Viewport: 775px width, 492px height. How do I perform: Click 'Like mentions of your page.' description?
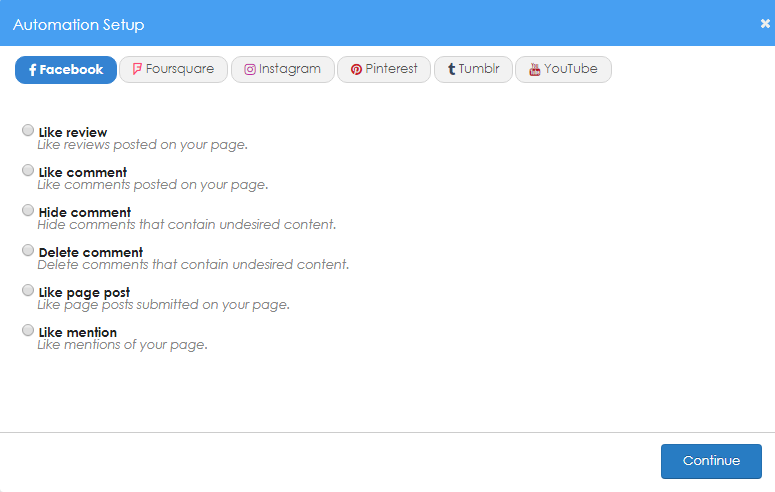click(123, 345)
